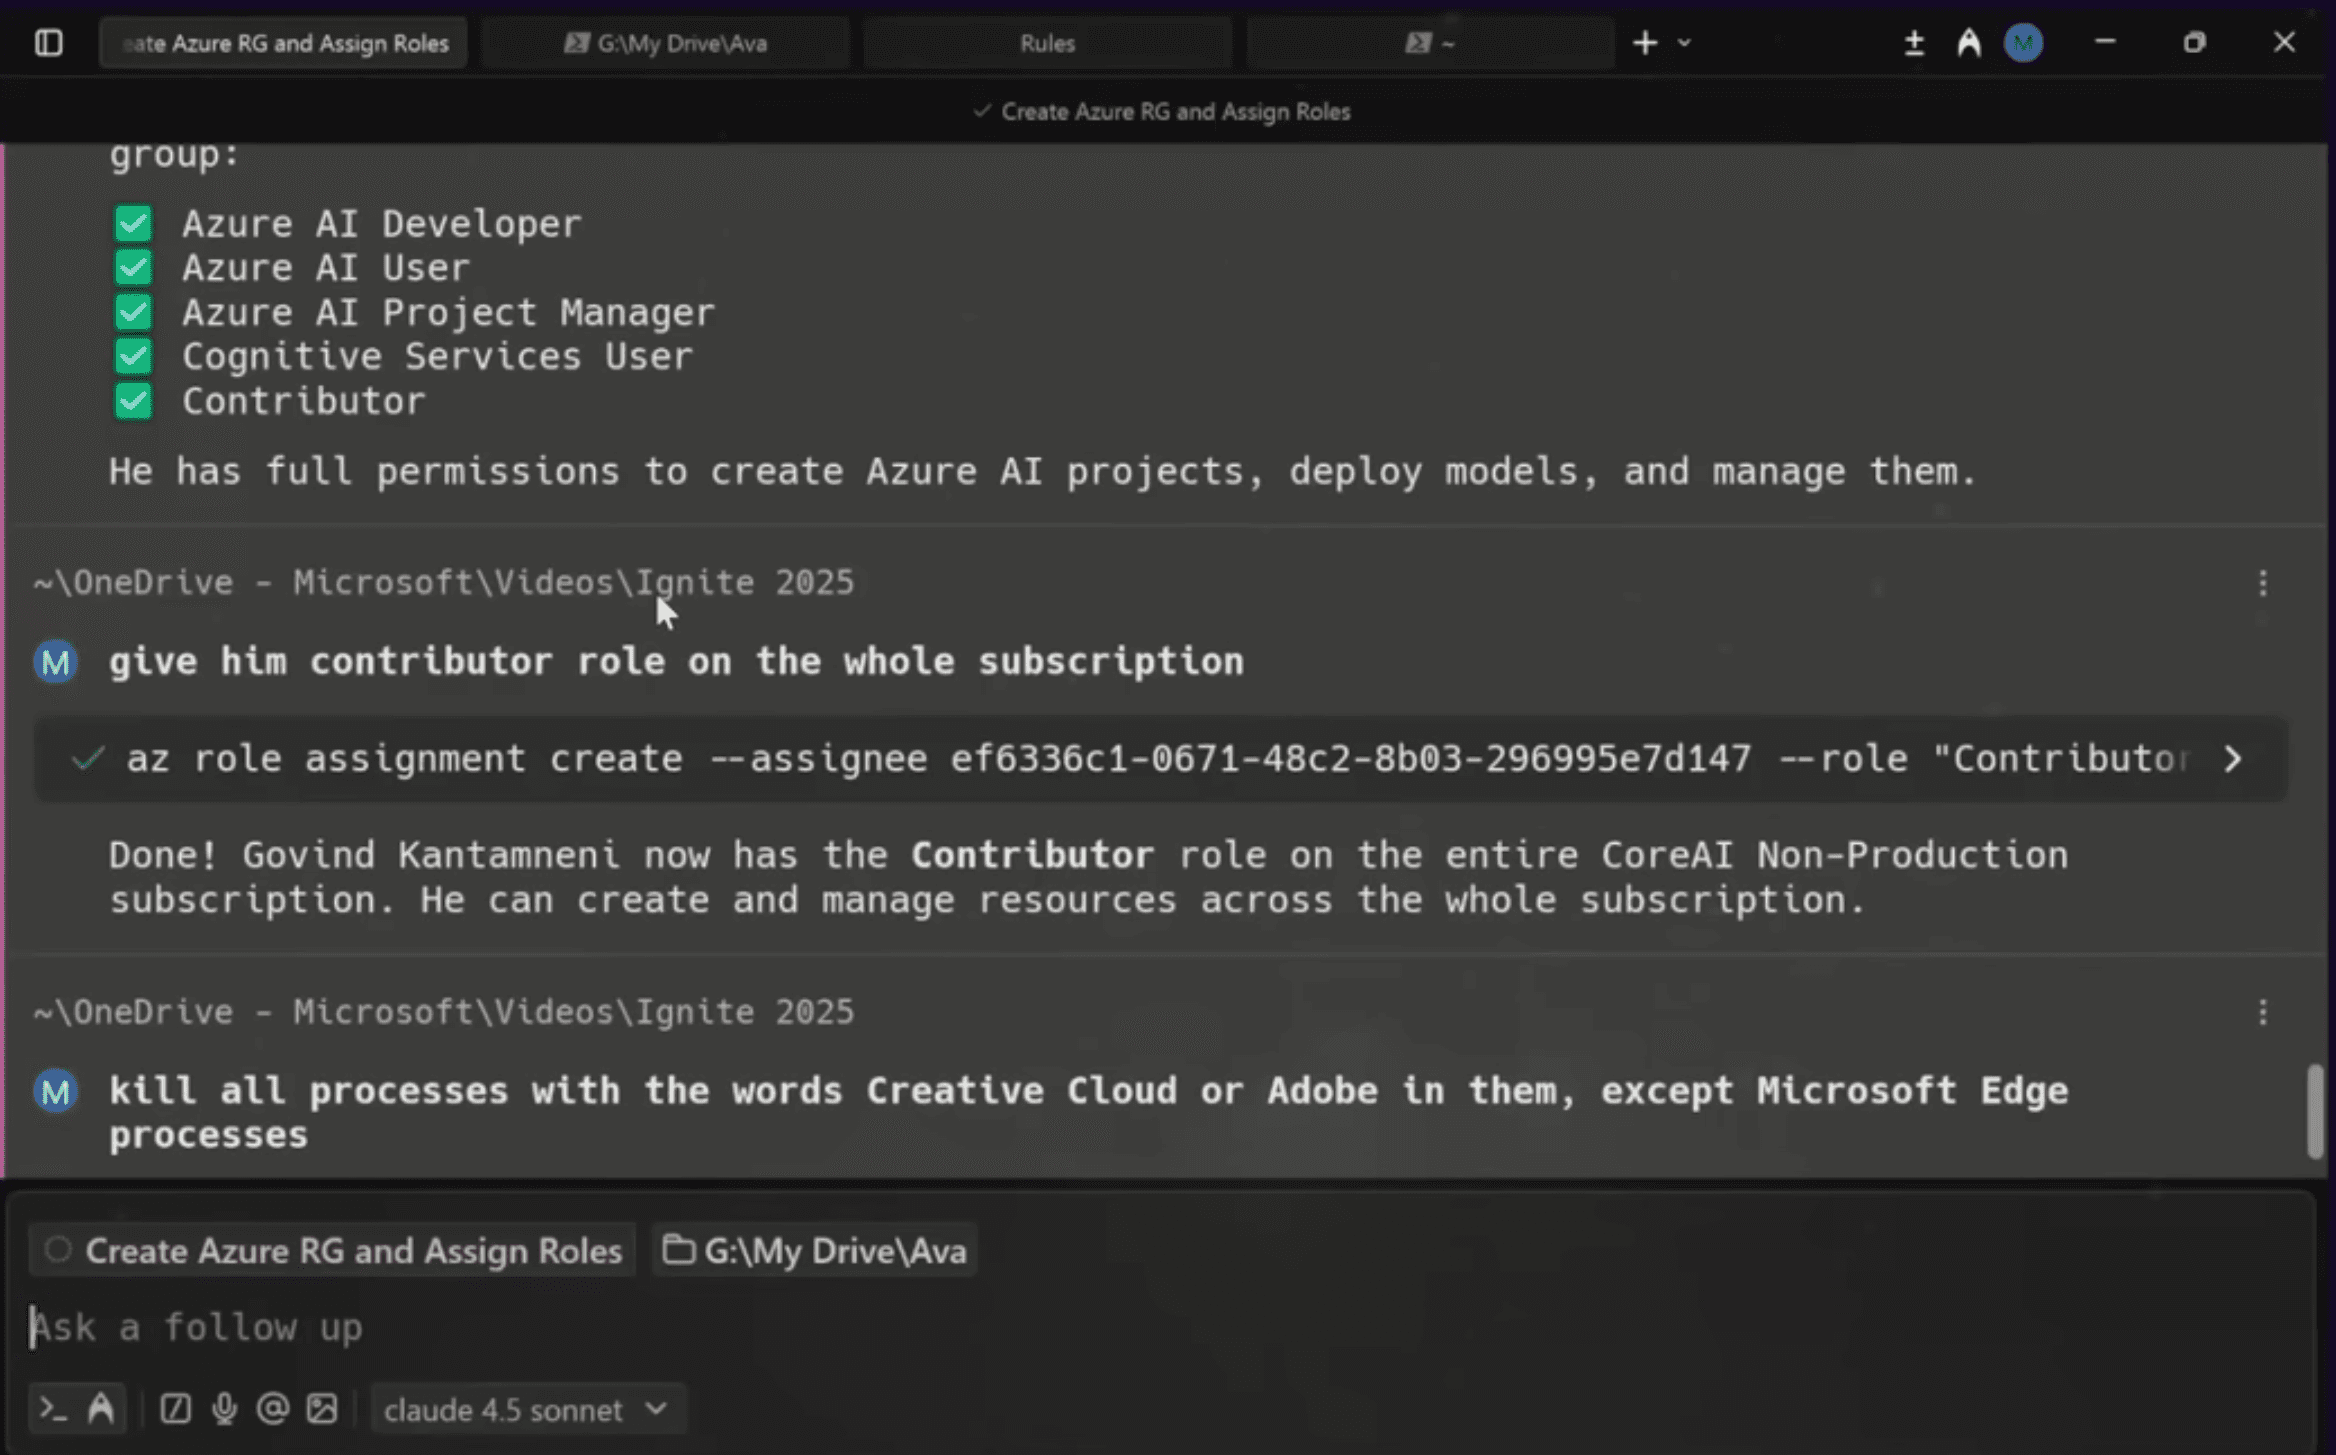
Task: Open menu for the kill processes block
Action: pos(2262,1013)
